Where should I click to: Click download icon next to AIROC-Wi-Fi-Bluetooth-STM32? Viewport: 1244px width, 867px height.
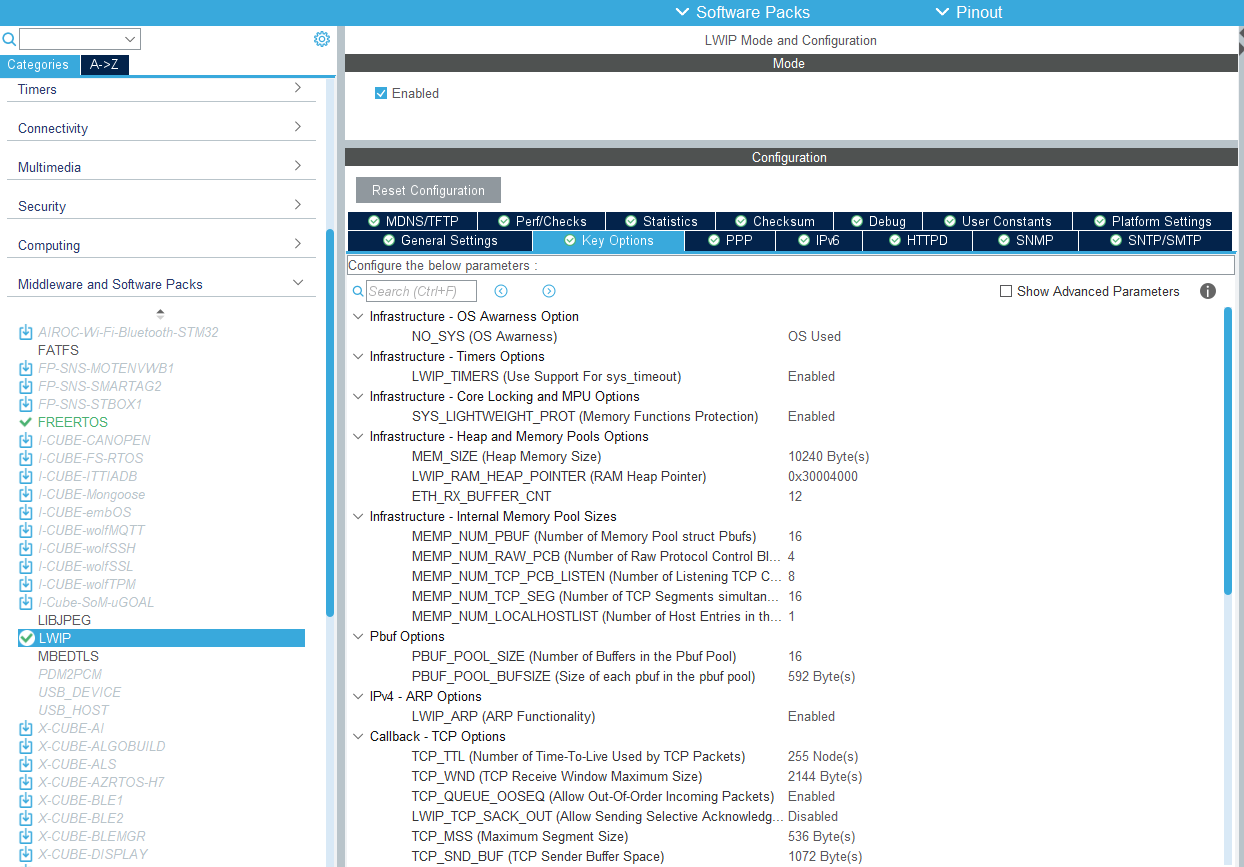(x=26, y=332)
